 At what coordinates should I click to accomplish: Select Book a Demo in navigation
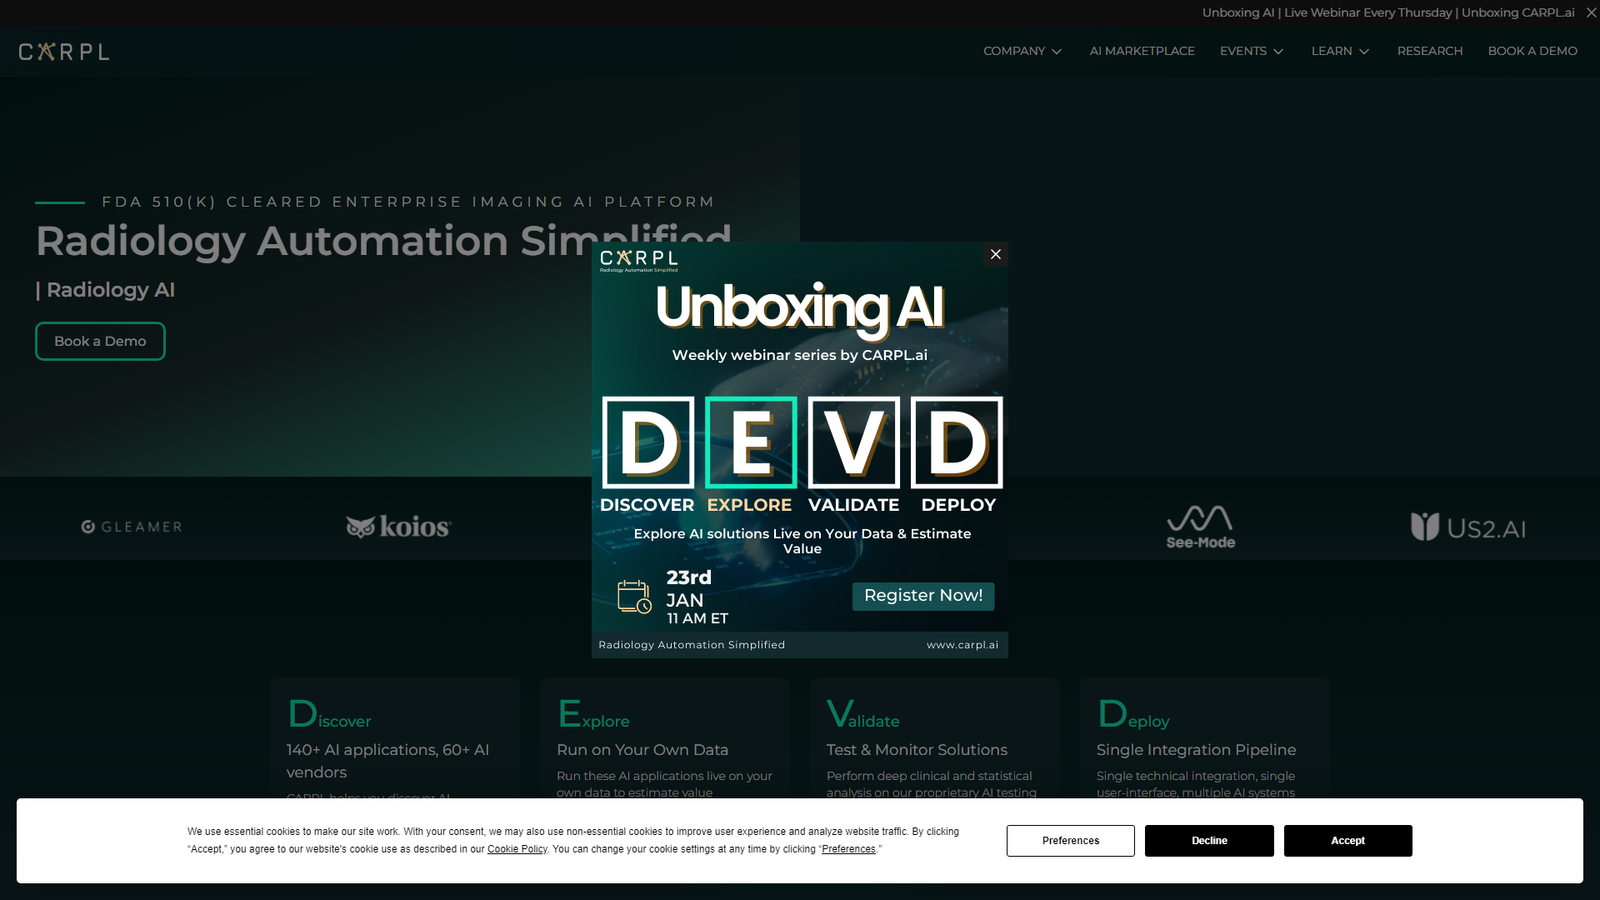point(1532,51)
